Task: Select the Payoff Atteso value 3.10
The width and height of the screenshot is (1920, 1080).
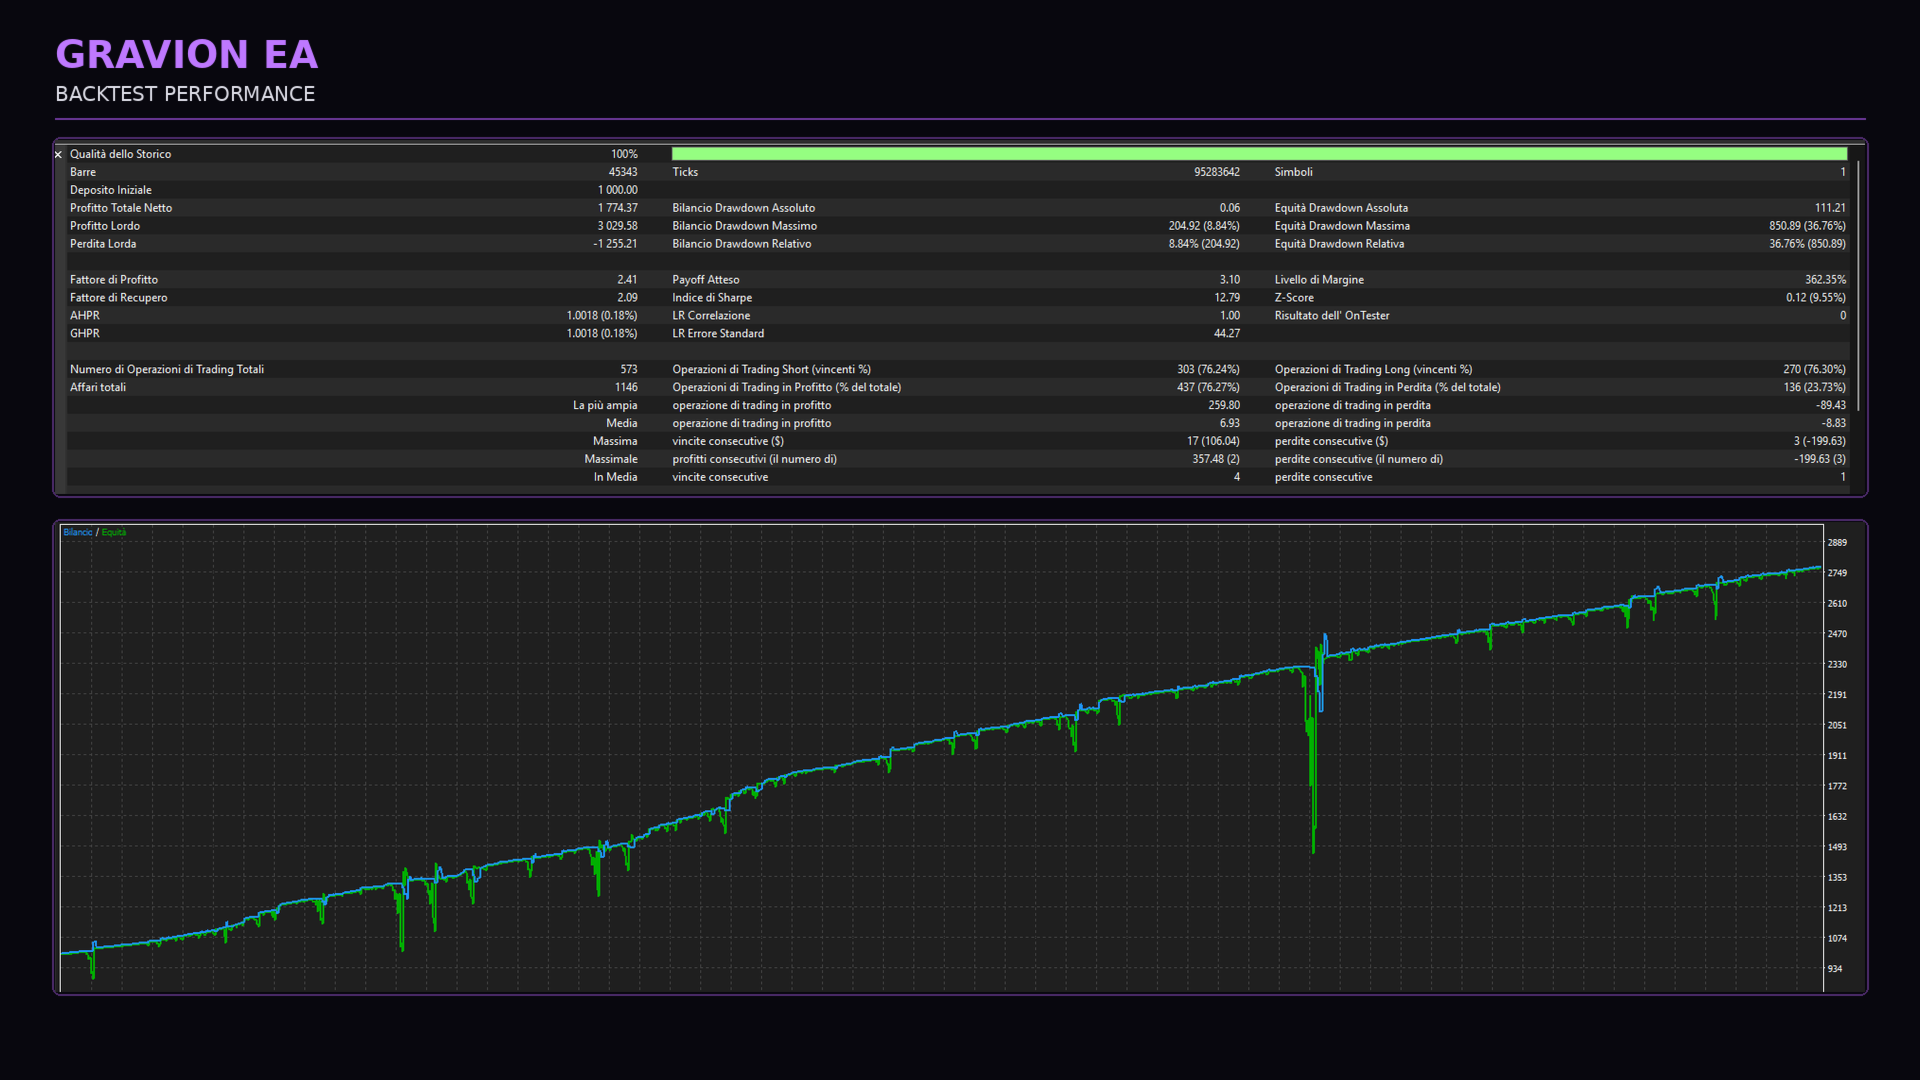Action: click(1229, 280)
